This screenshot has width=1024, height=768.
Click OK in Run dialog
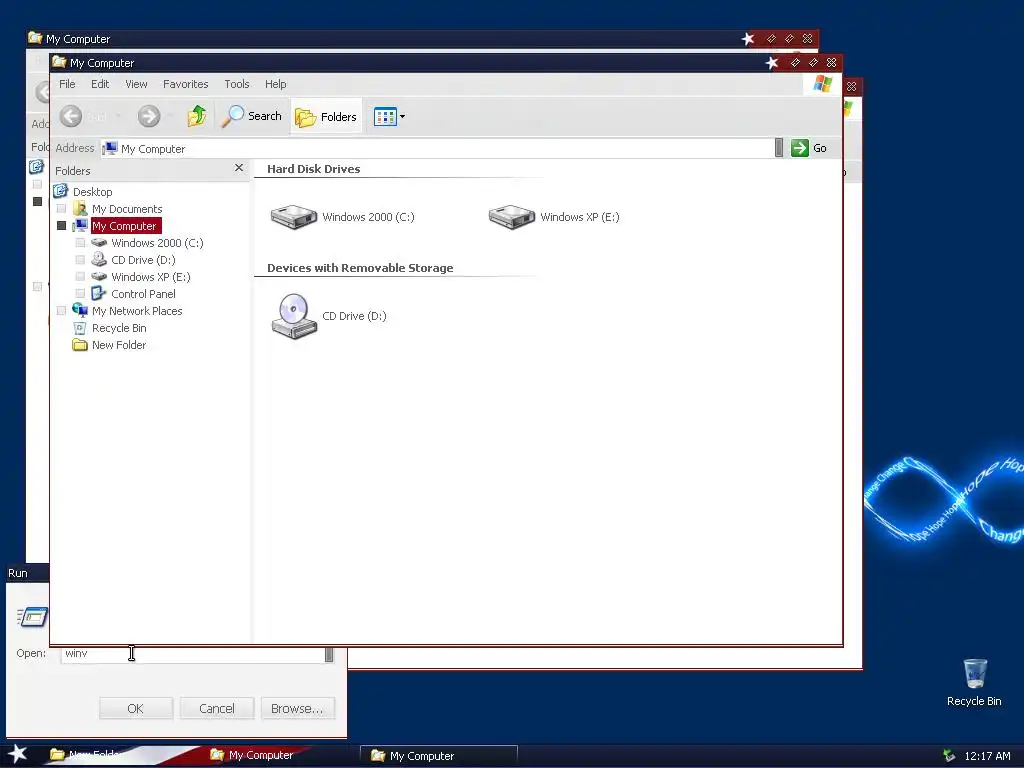tap(136, 708)
